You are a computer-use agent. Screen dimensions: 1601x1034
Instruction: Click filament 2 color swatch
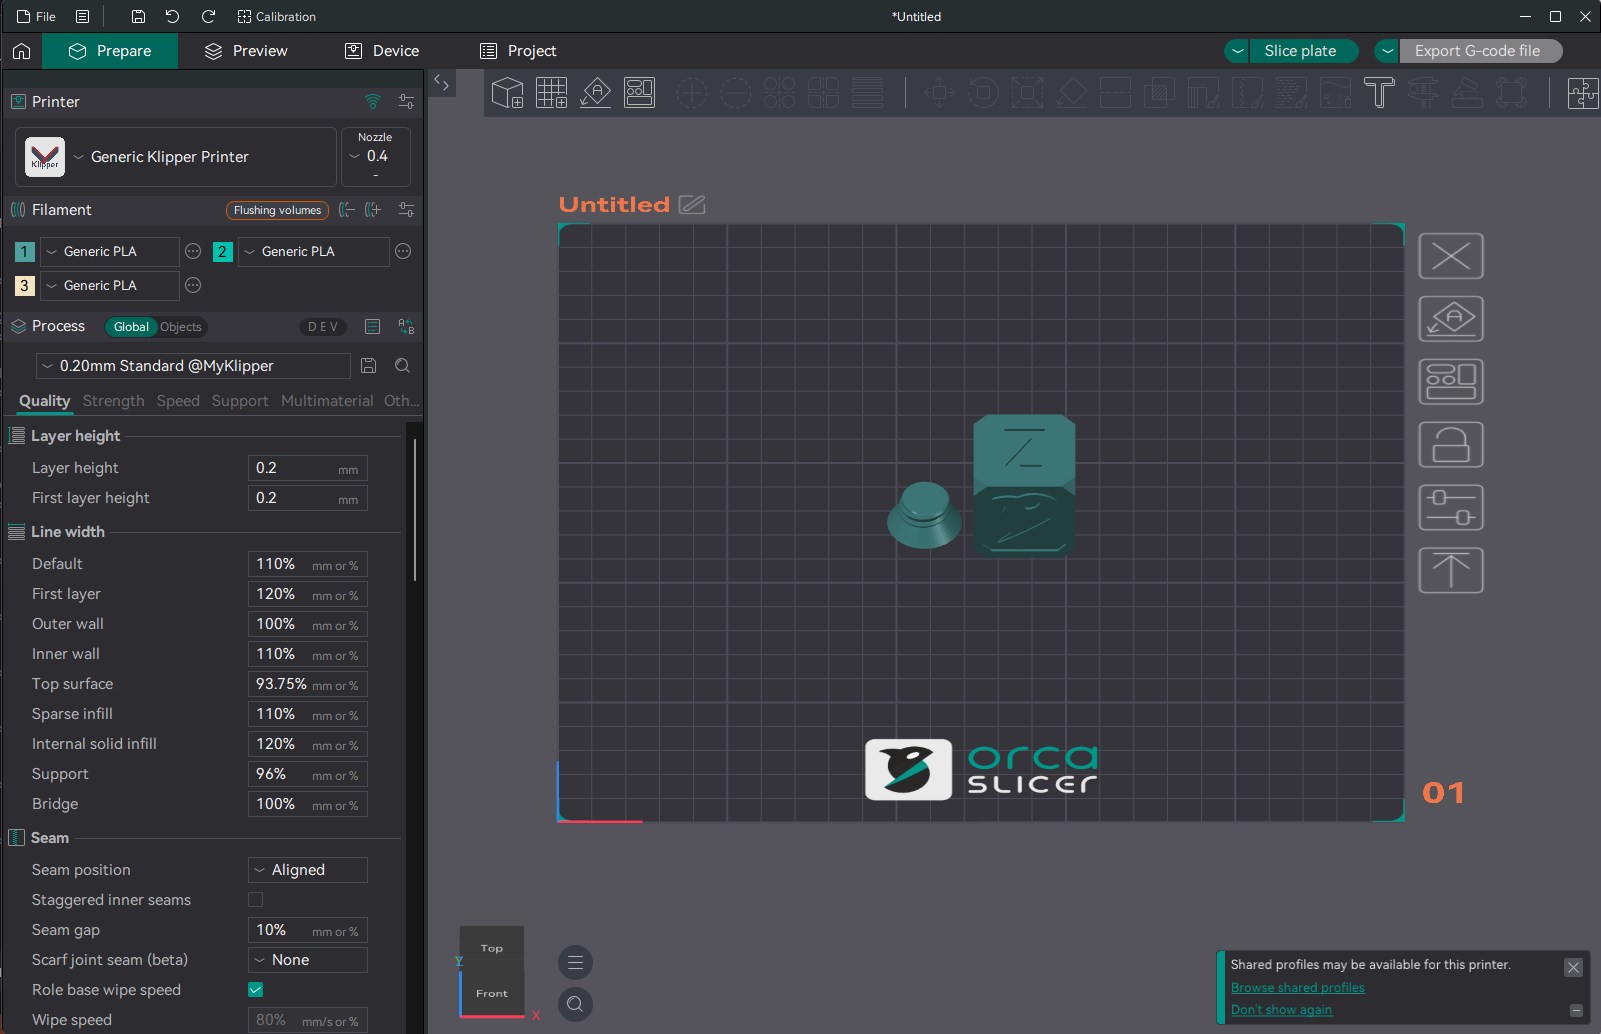(223, 252)
